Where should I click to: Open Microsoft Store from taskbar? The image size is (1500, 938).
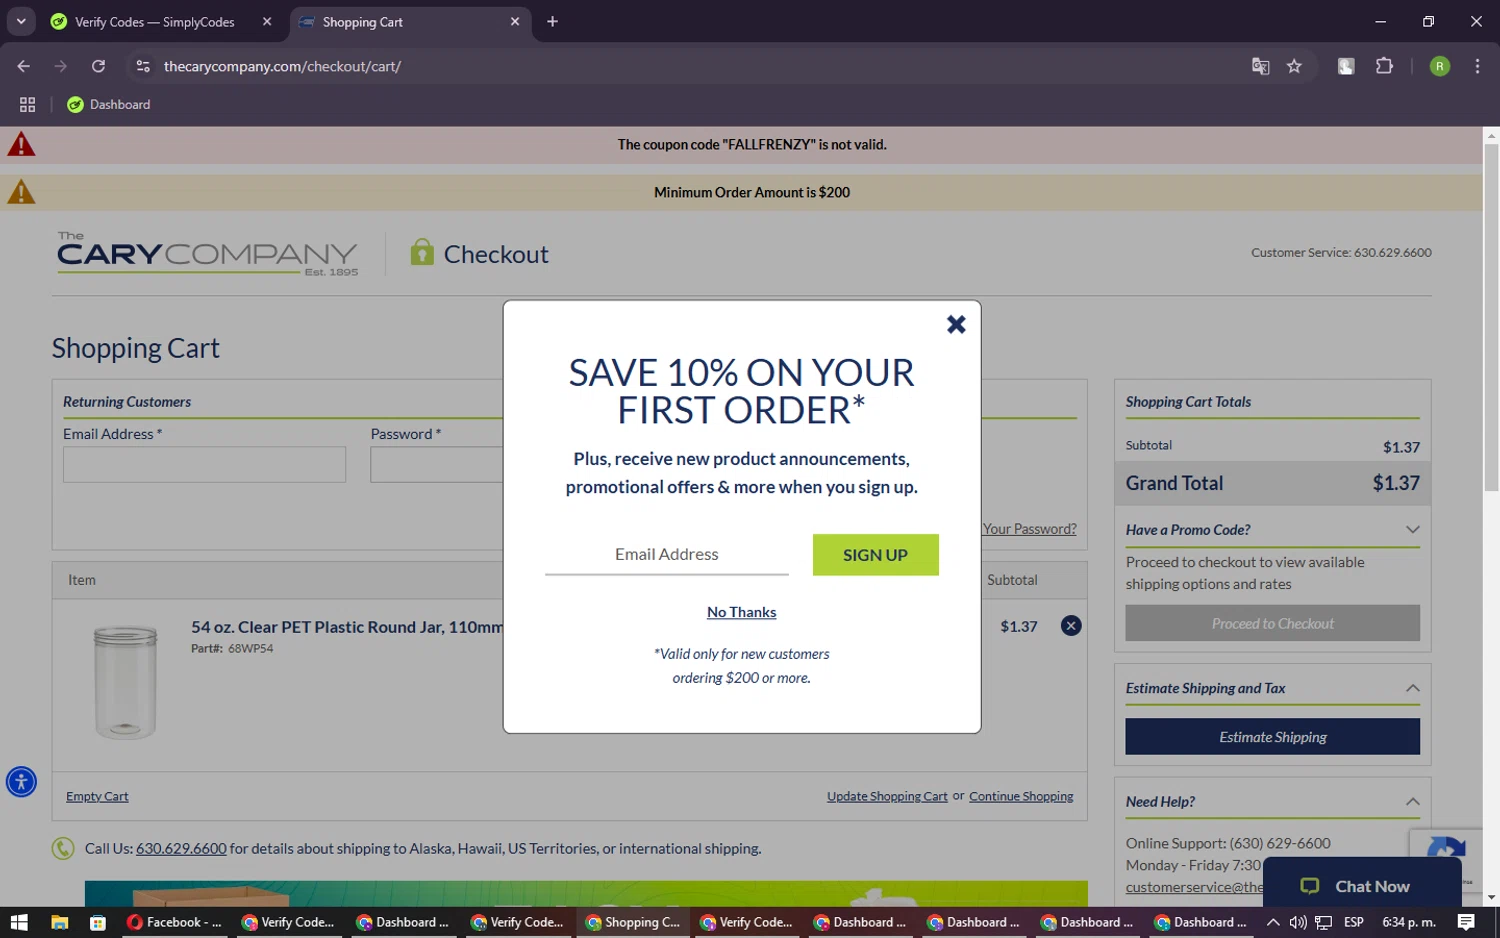coord(98,922)
